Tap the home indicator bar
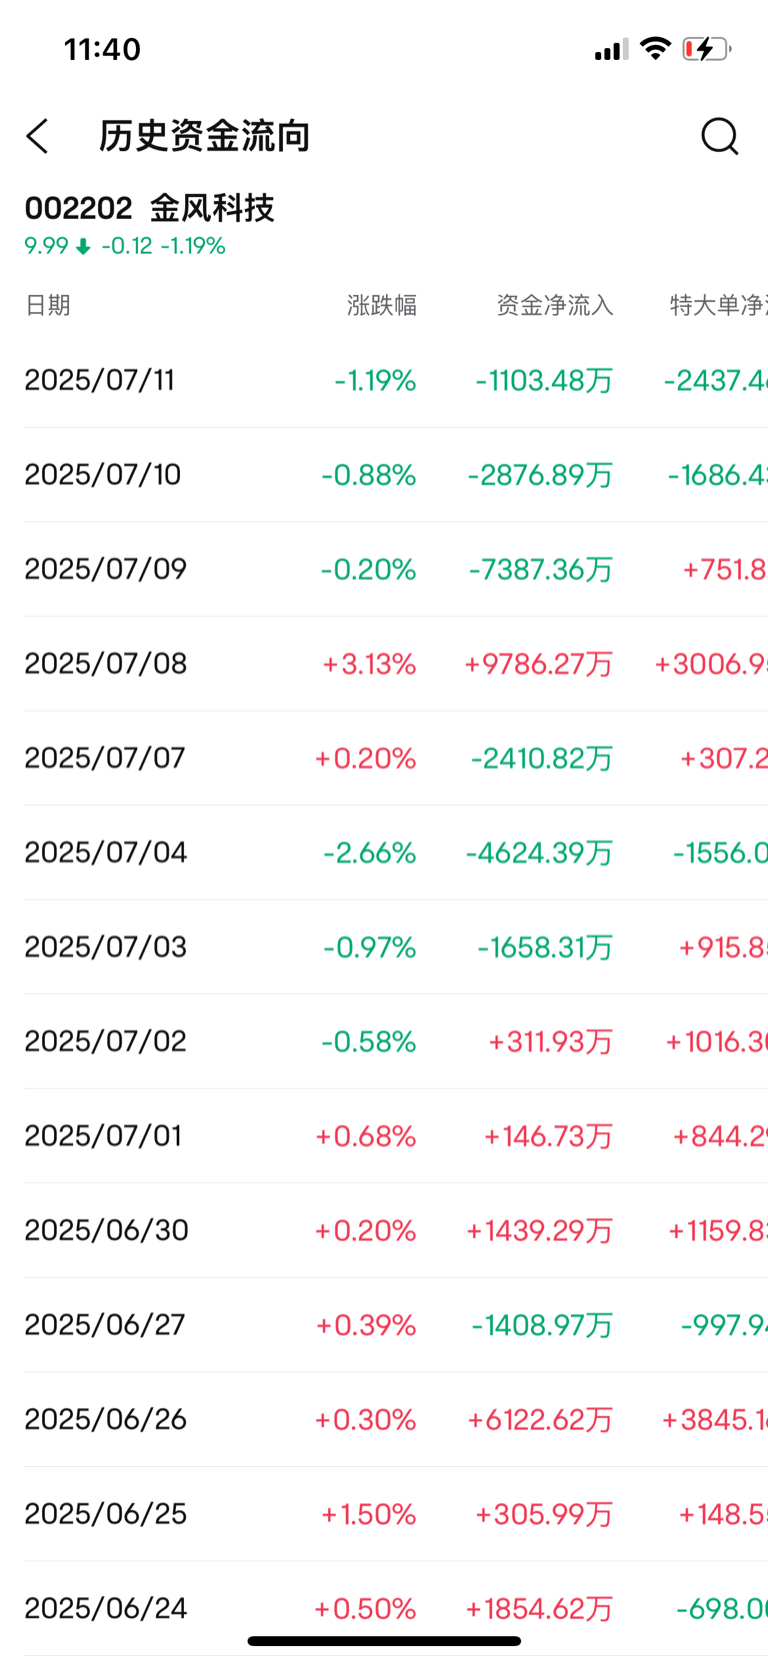The image size is (768, 1663). point(384,1641)
